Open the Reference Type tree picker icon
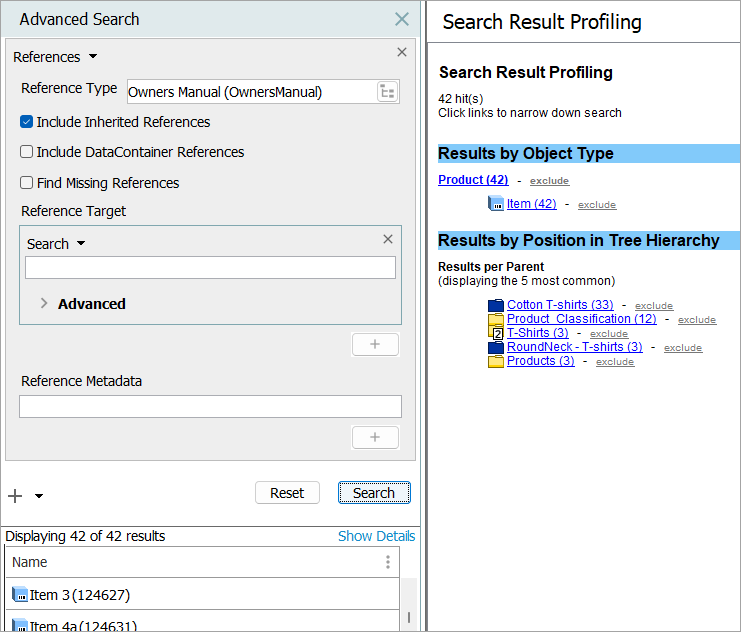Viewport: 741px width, 632px height. coord(387,92)
